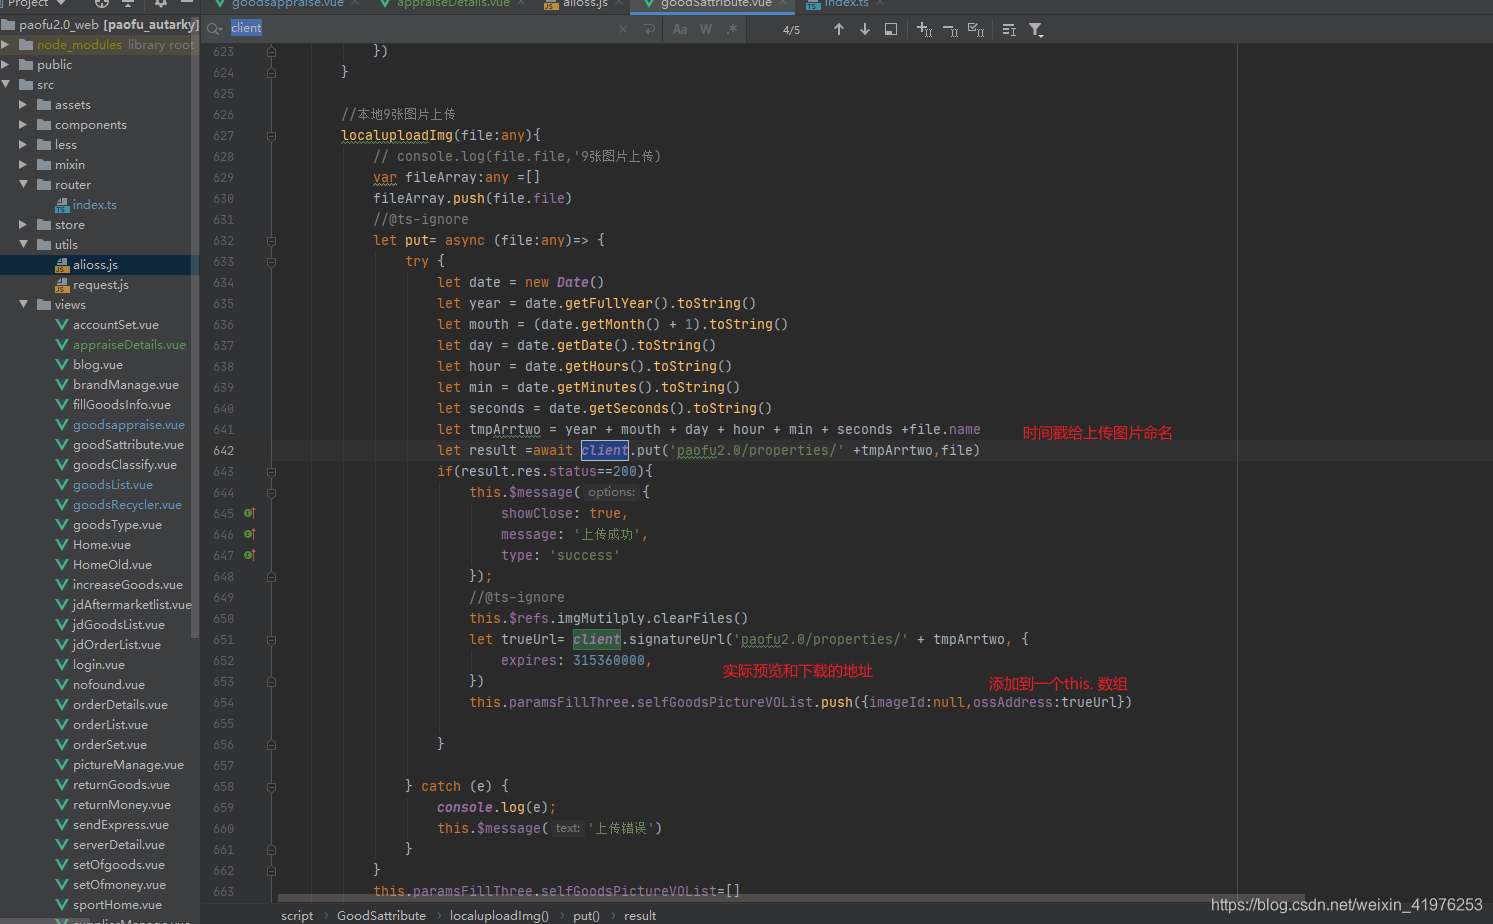Open find results in window icon
The height and width of the screenshot is (924, 1493).
tap(891, 29)
